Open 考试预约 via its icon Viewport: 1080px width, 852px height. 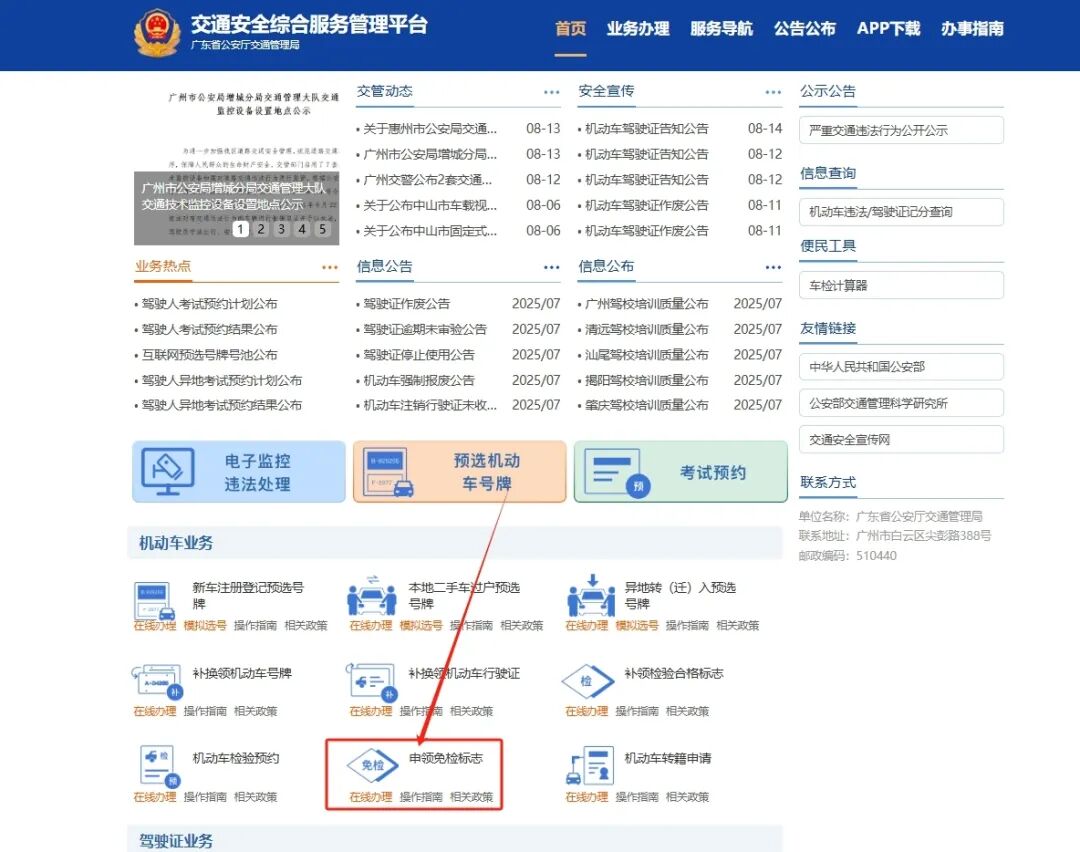tap(680, 470)
